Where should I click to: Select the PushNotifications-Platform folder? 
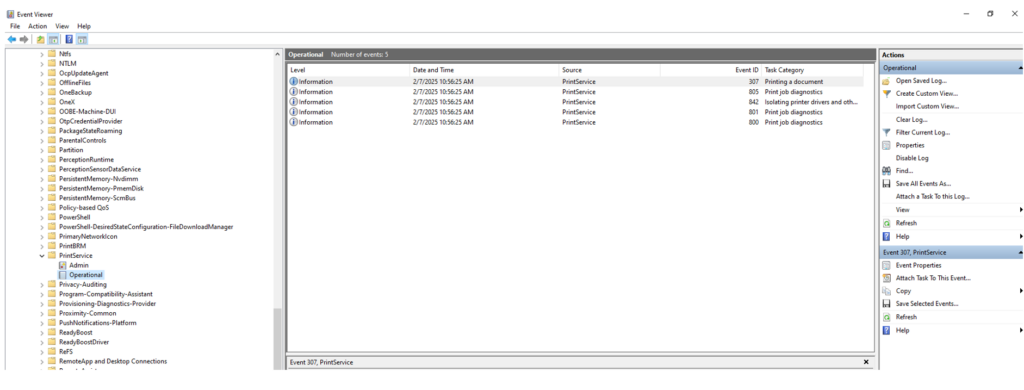(97, 323)
